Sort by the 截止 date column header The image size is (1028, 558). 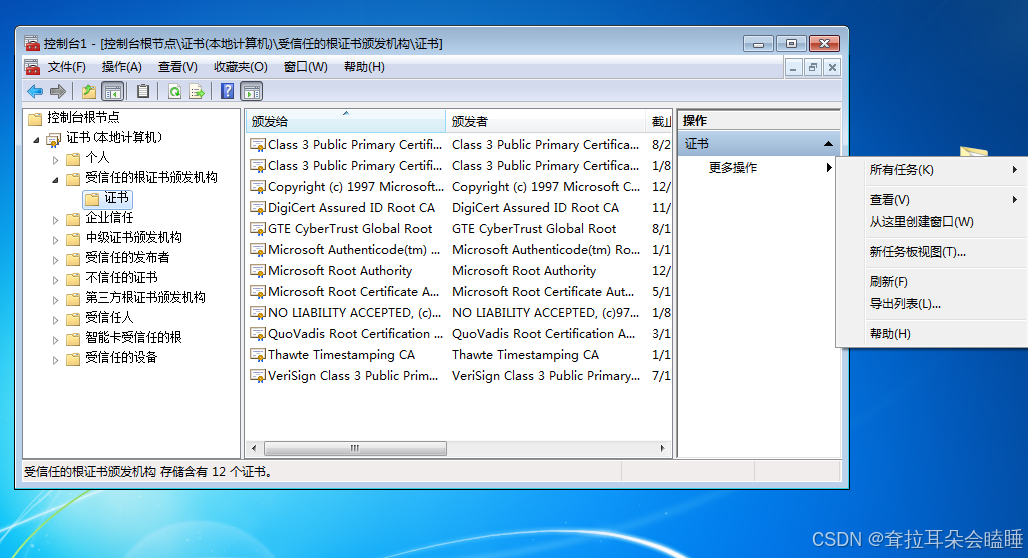pyautogui.click(x=659, y=121)
